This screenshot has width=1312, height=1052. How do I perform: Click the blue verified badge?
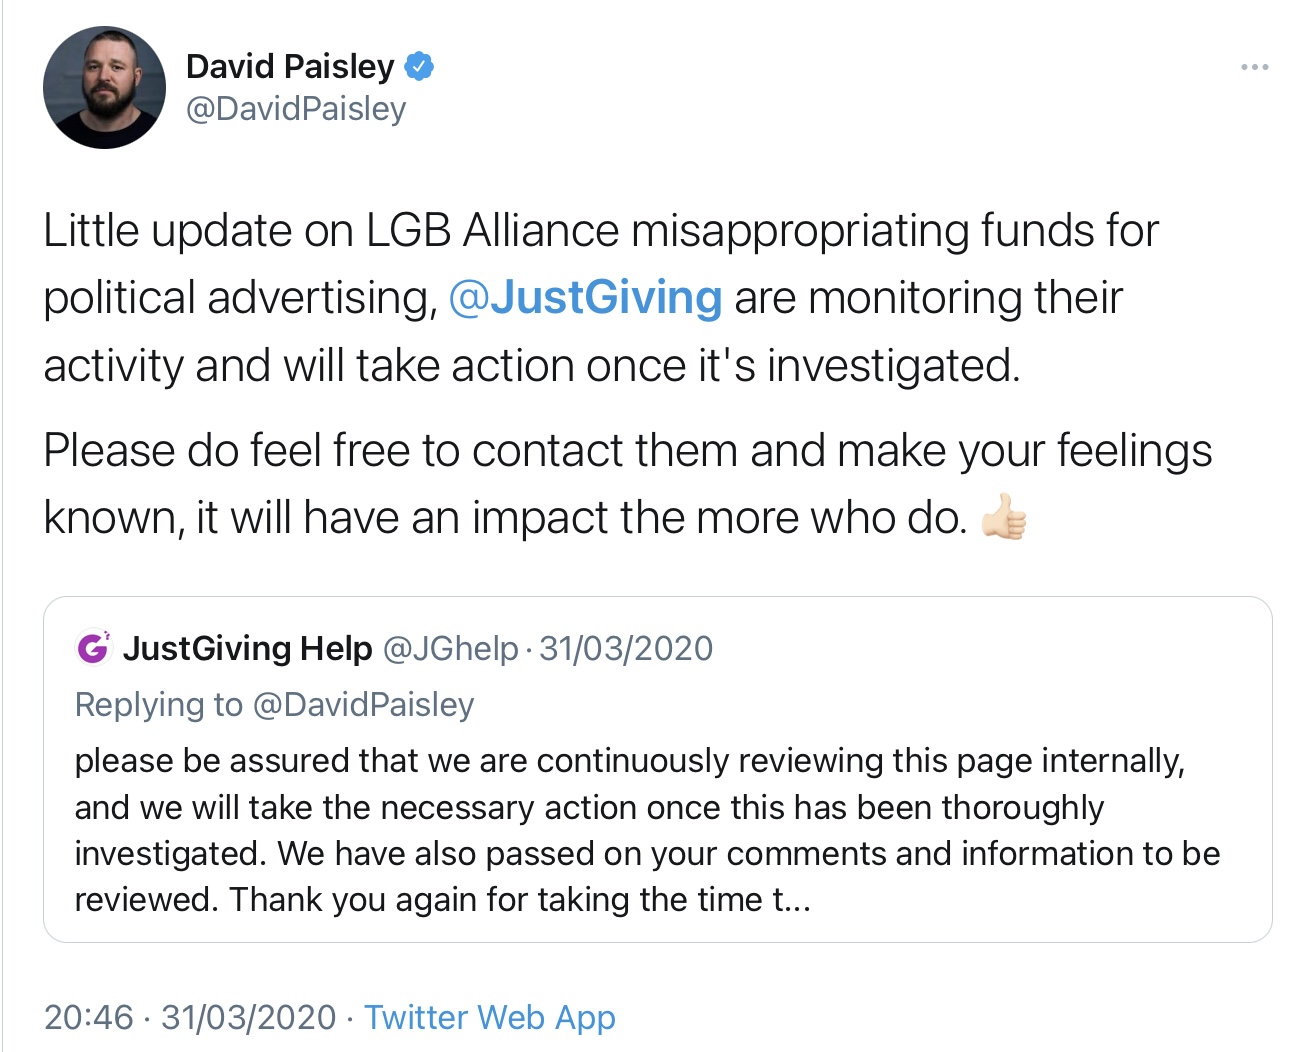[x=419, y=67]
